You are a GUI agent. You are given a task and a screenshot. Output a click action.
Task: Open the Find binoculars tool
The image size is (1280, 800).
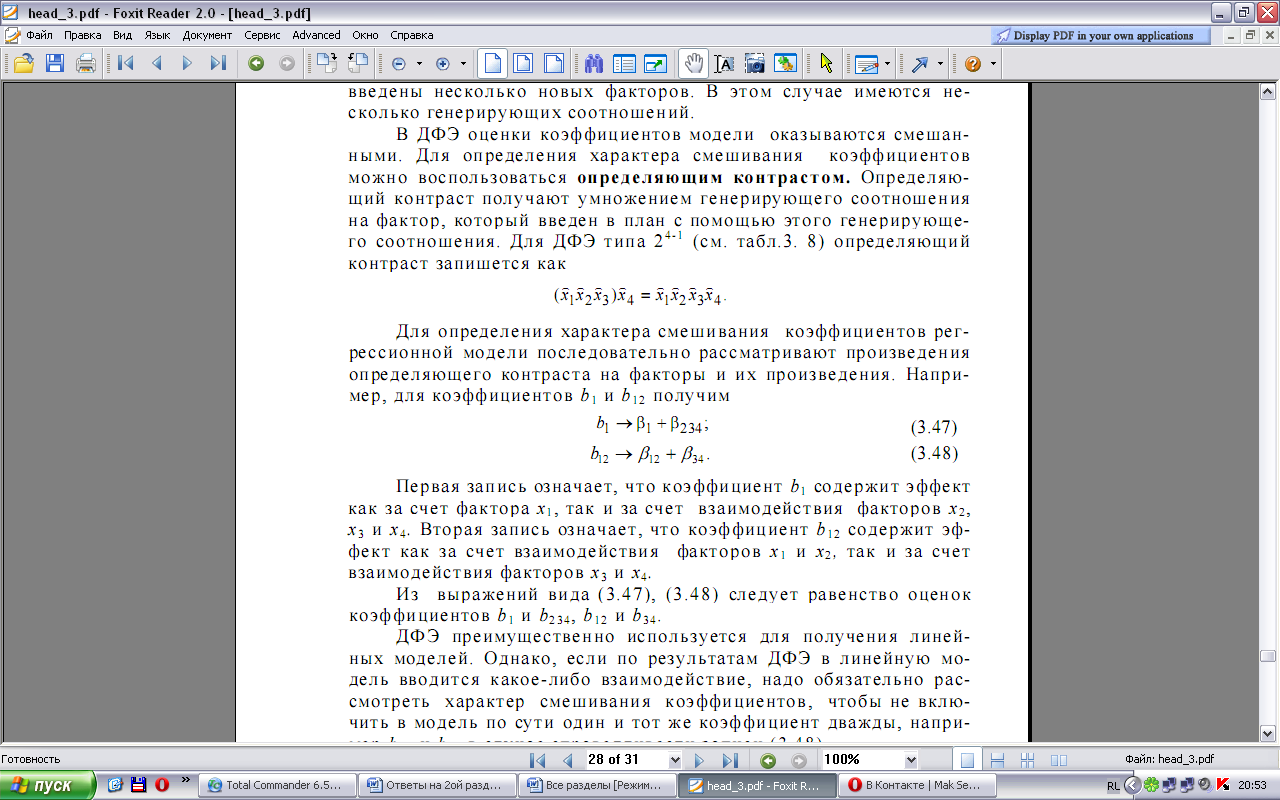click(594, 64)
